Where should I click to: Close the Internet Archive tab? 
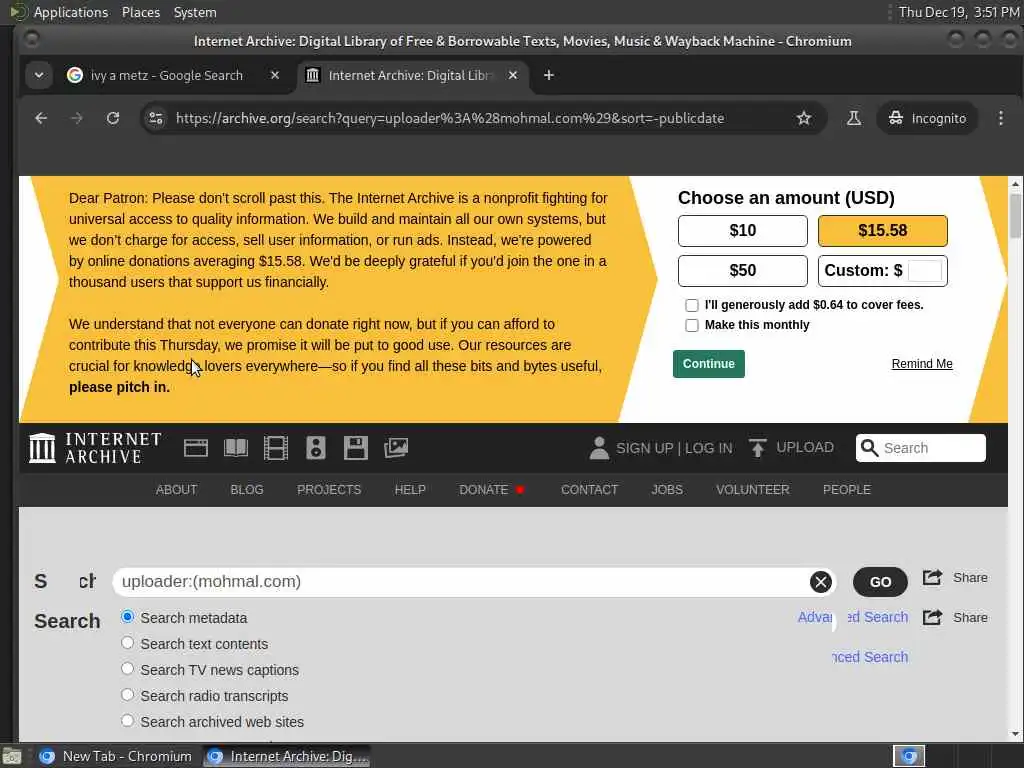[x=513, y=75]
